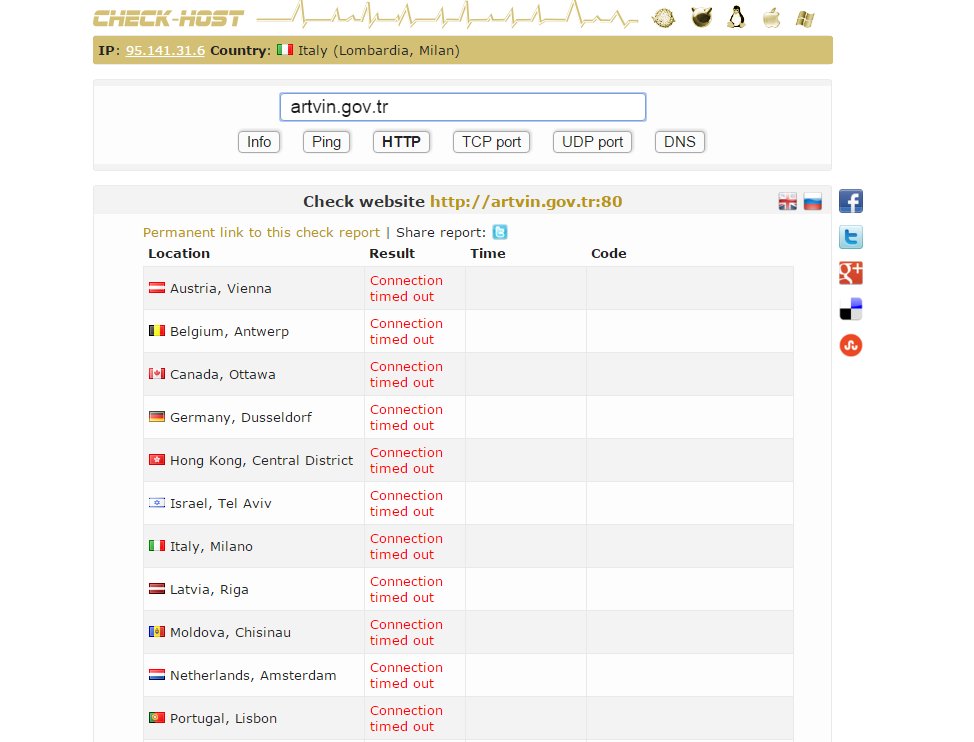
Task: Click the Code column header
Action: click(x=609, y=253)
